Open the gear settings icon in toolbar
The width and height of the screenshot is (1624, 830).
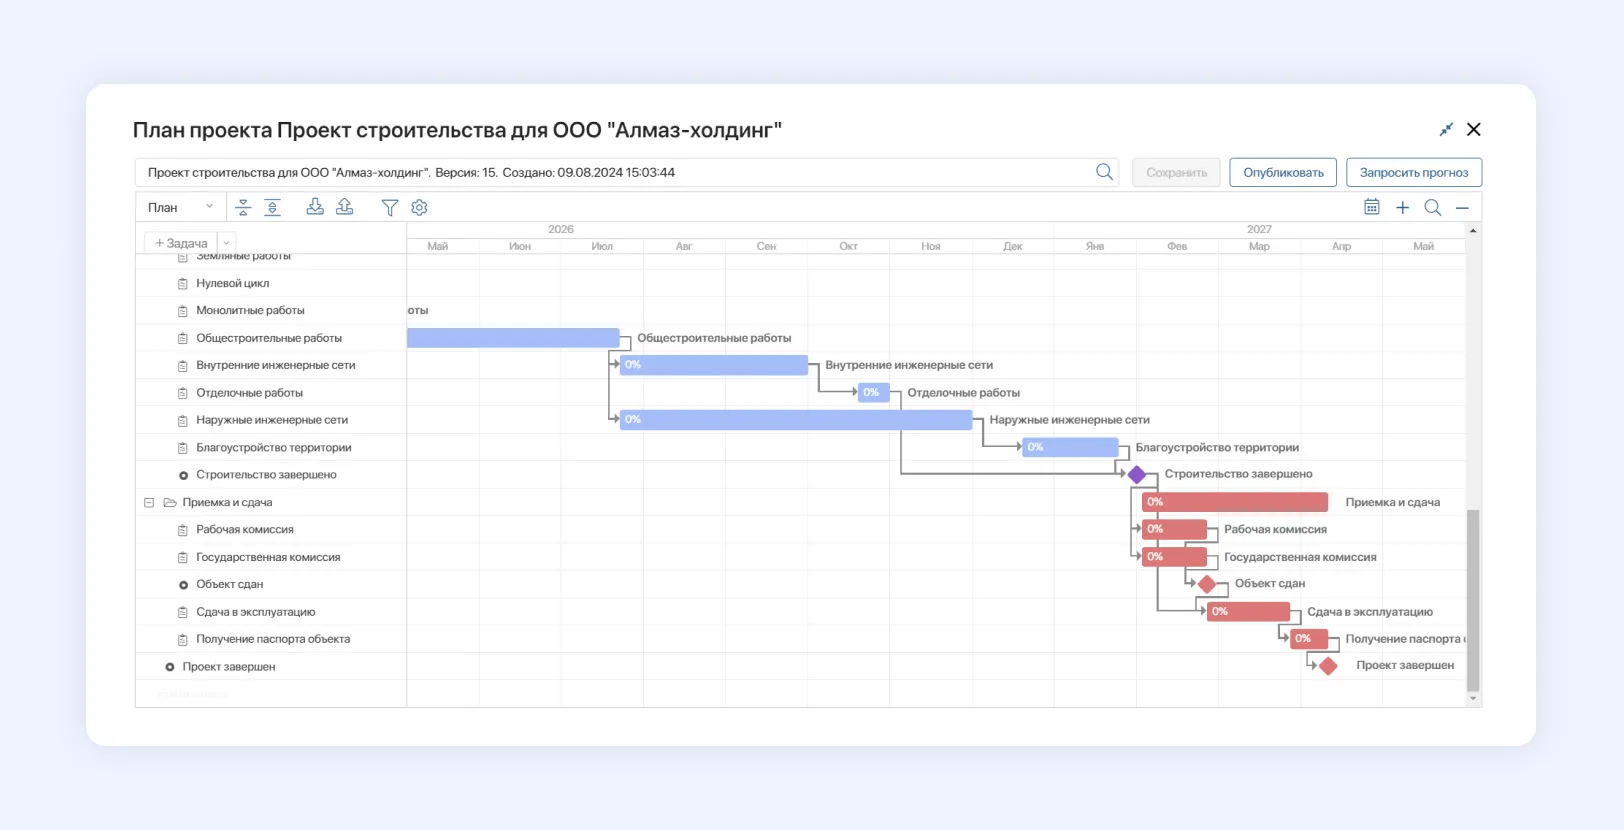click(x=419, y=207)
